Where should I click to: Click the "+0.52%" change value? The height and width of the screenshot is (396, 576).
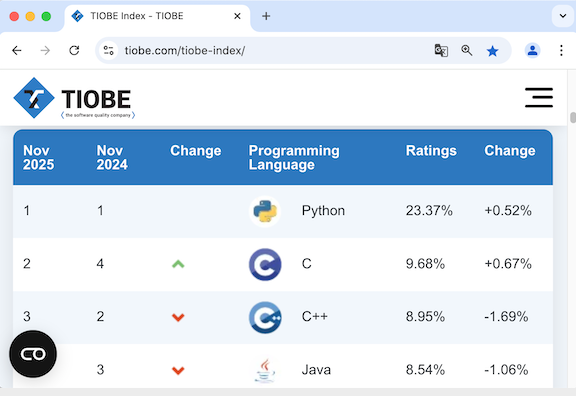click(508, 210)
